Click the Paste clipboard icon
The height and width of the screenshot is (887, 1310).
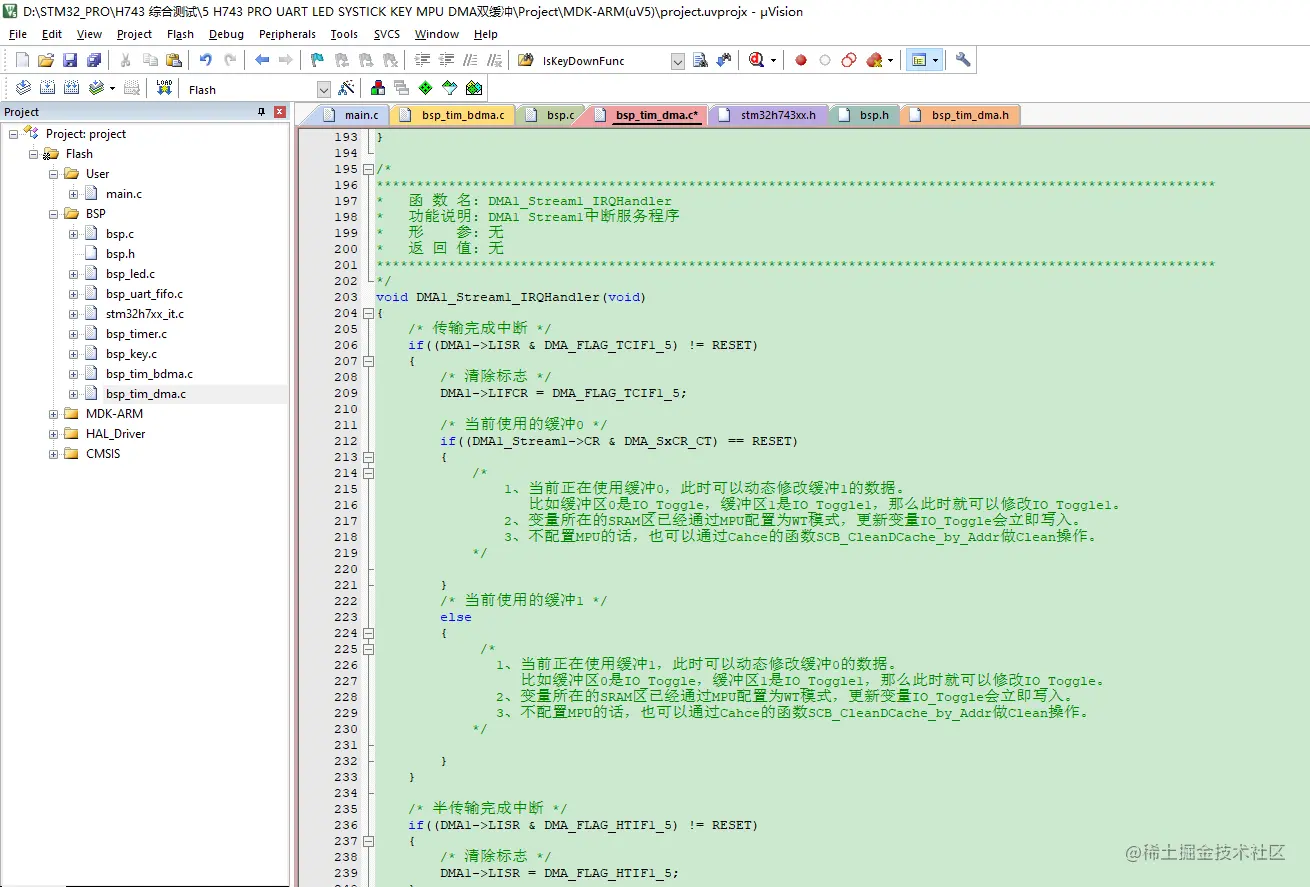pyautogui.click(x=173, y=61)
